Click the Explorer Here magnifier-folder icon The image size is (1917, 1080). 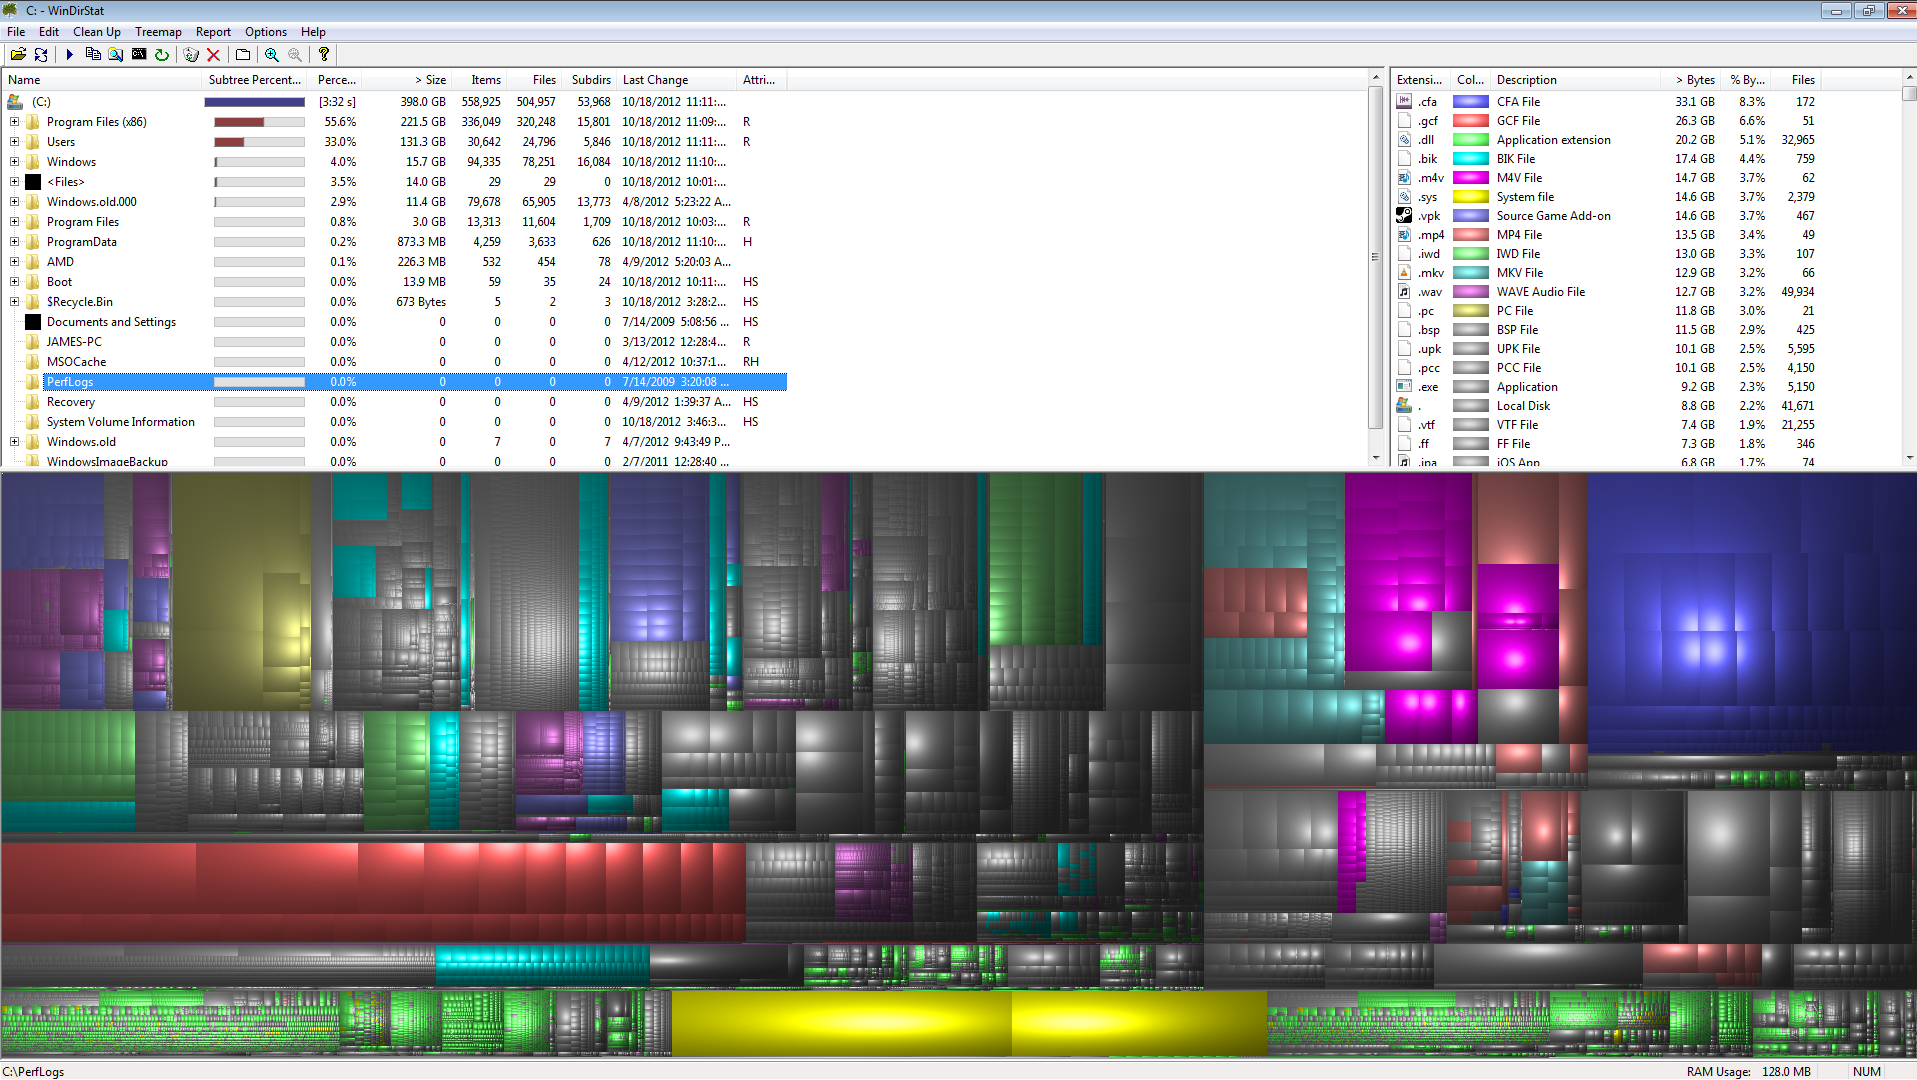tap(116, 55)
